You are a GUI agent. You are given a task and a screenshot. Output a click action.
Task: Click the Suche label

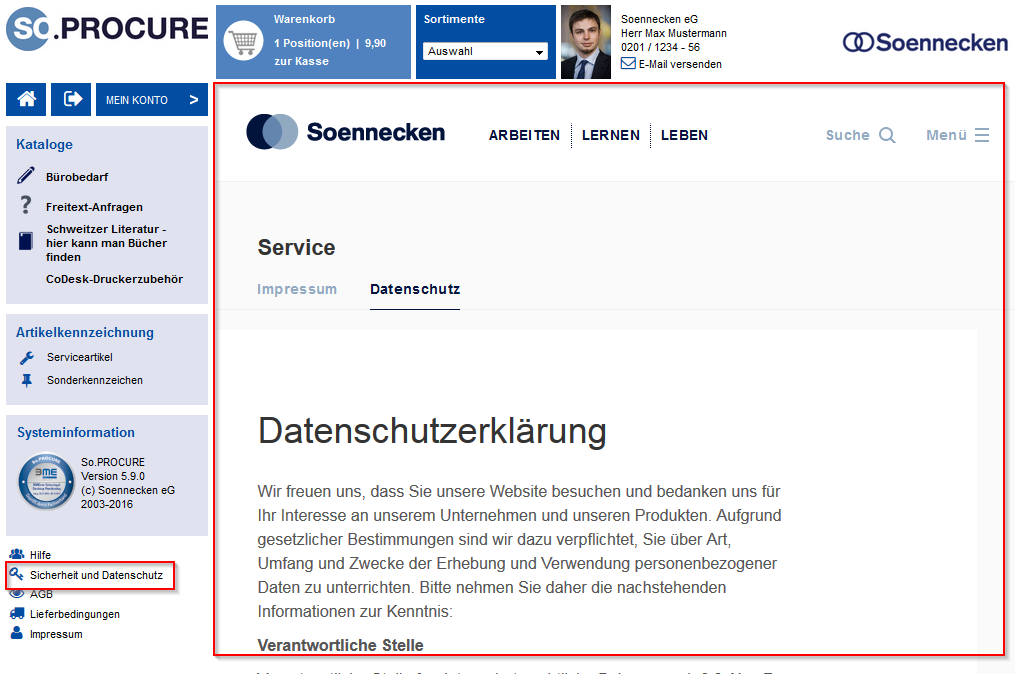(x=847, y=135)
